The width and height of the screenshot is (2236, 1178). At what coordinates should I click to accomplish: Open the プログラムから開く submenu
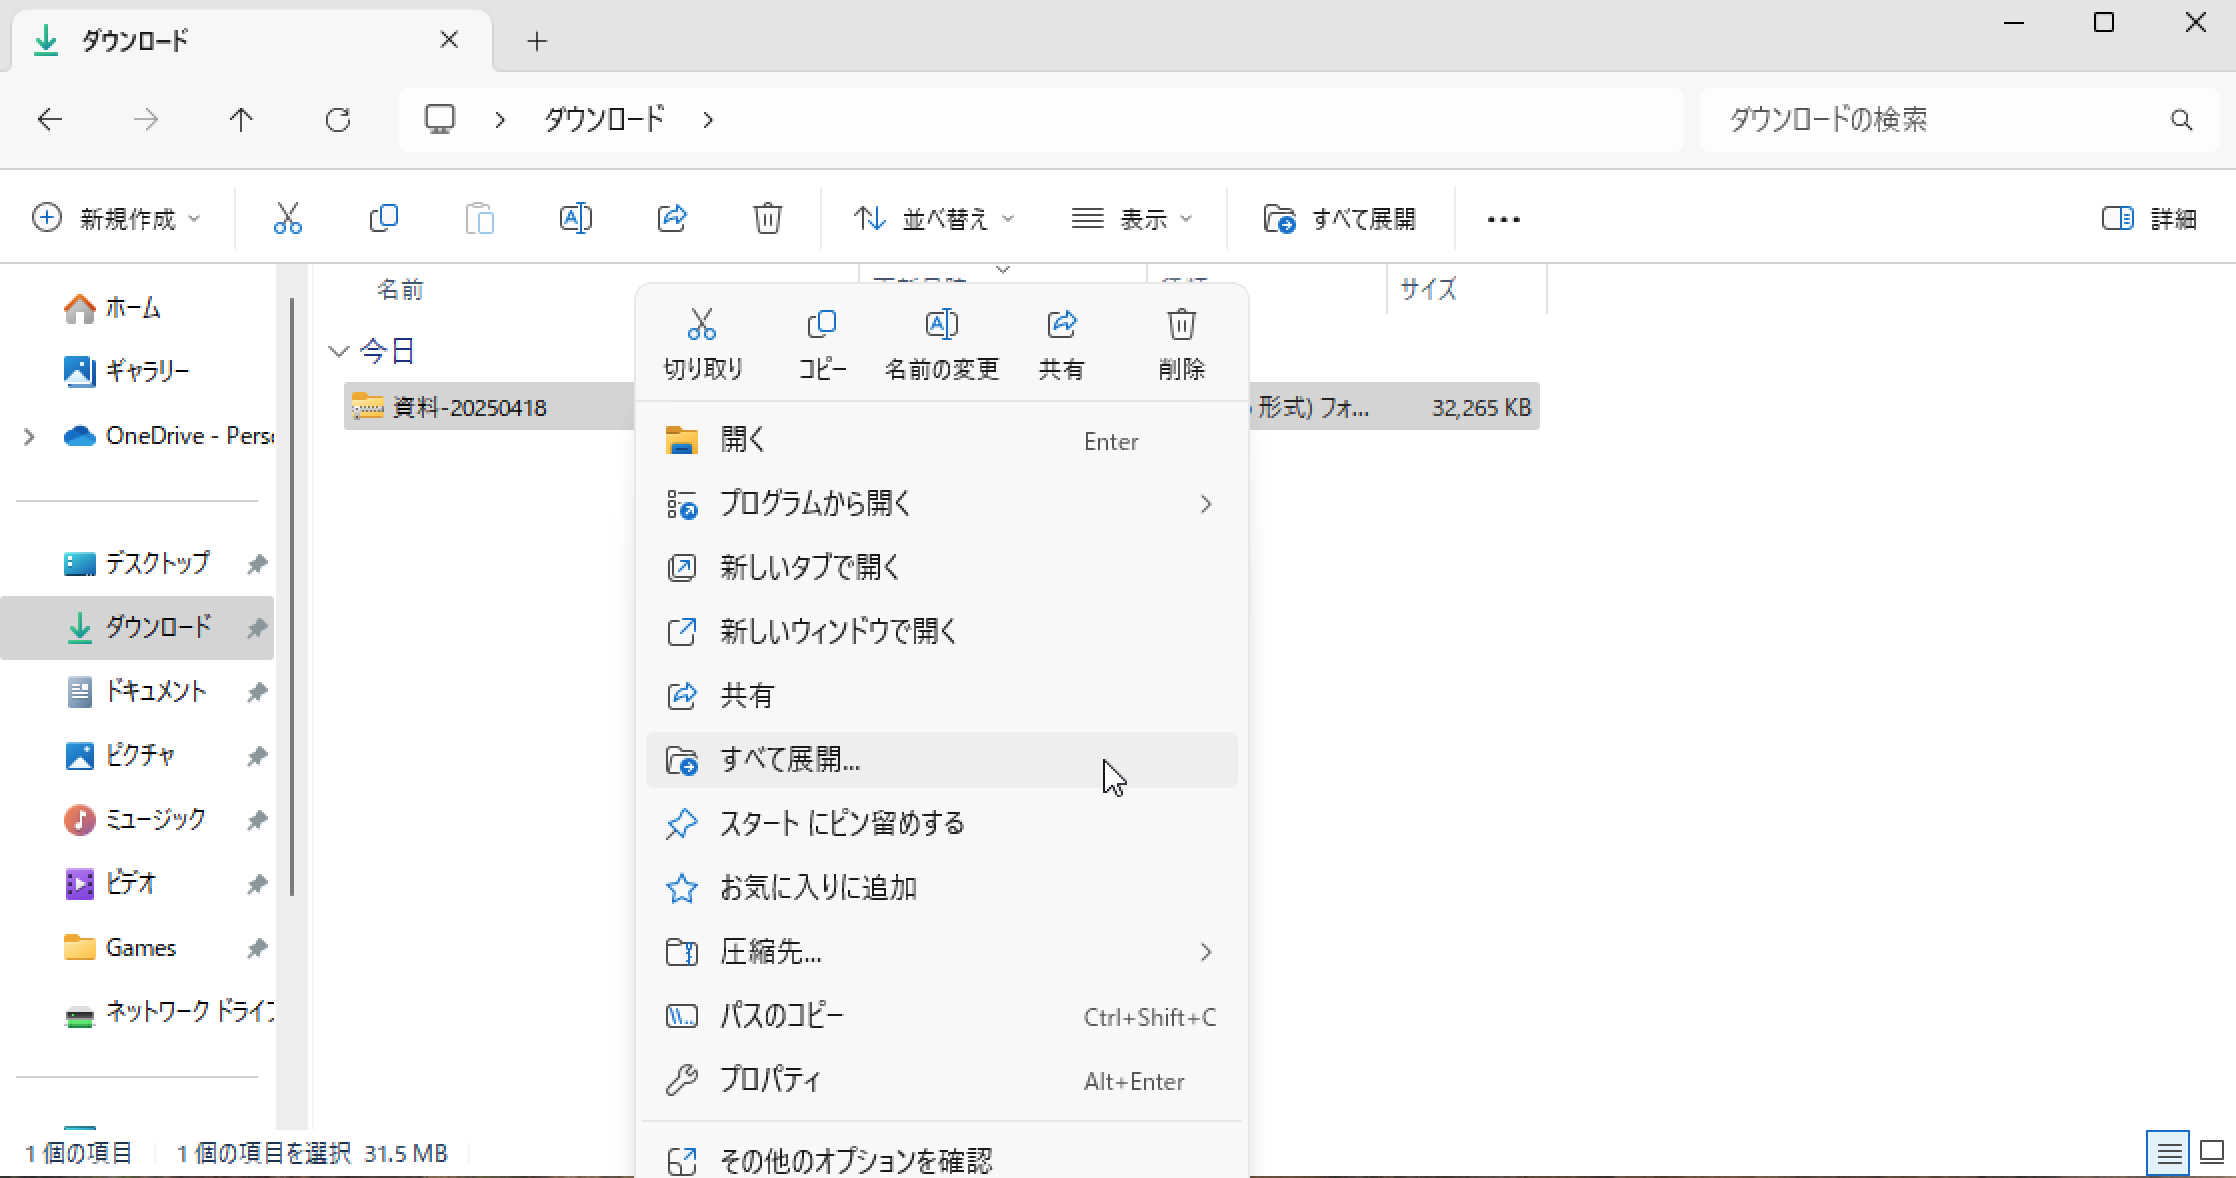click(942, 504)
